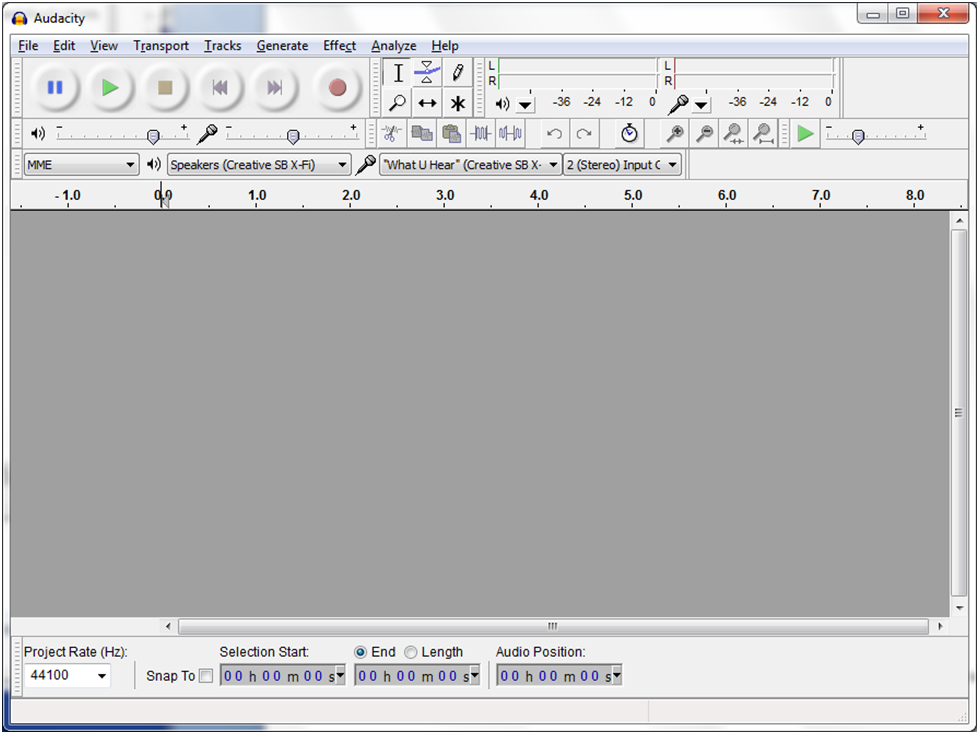The width and height of the screenshot is (979, 734).
Task: Click the output meter speaker icon
Action: point(503,104)
